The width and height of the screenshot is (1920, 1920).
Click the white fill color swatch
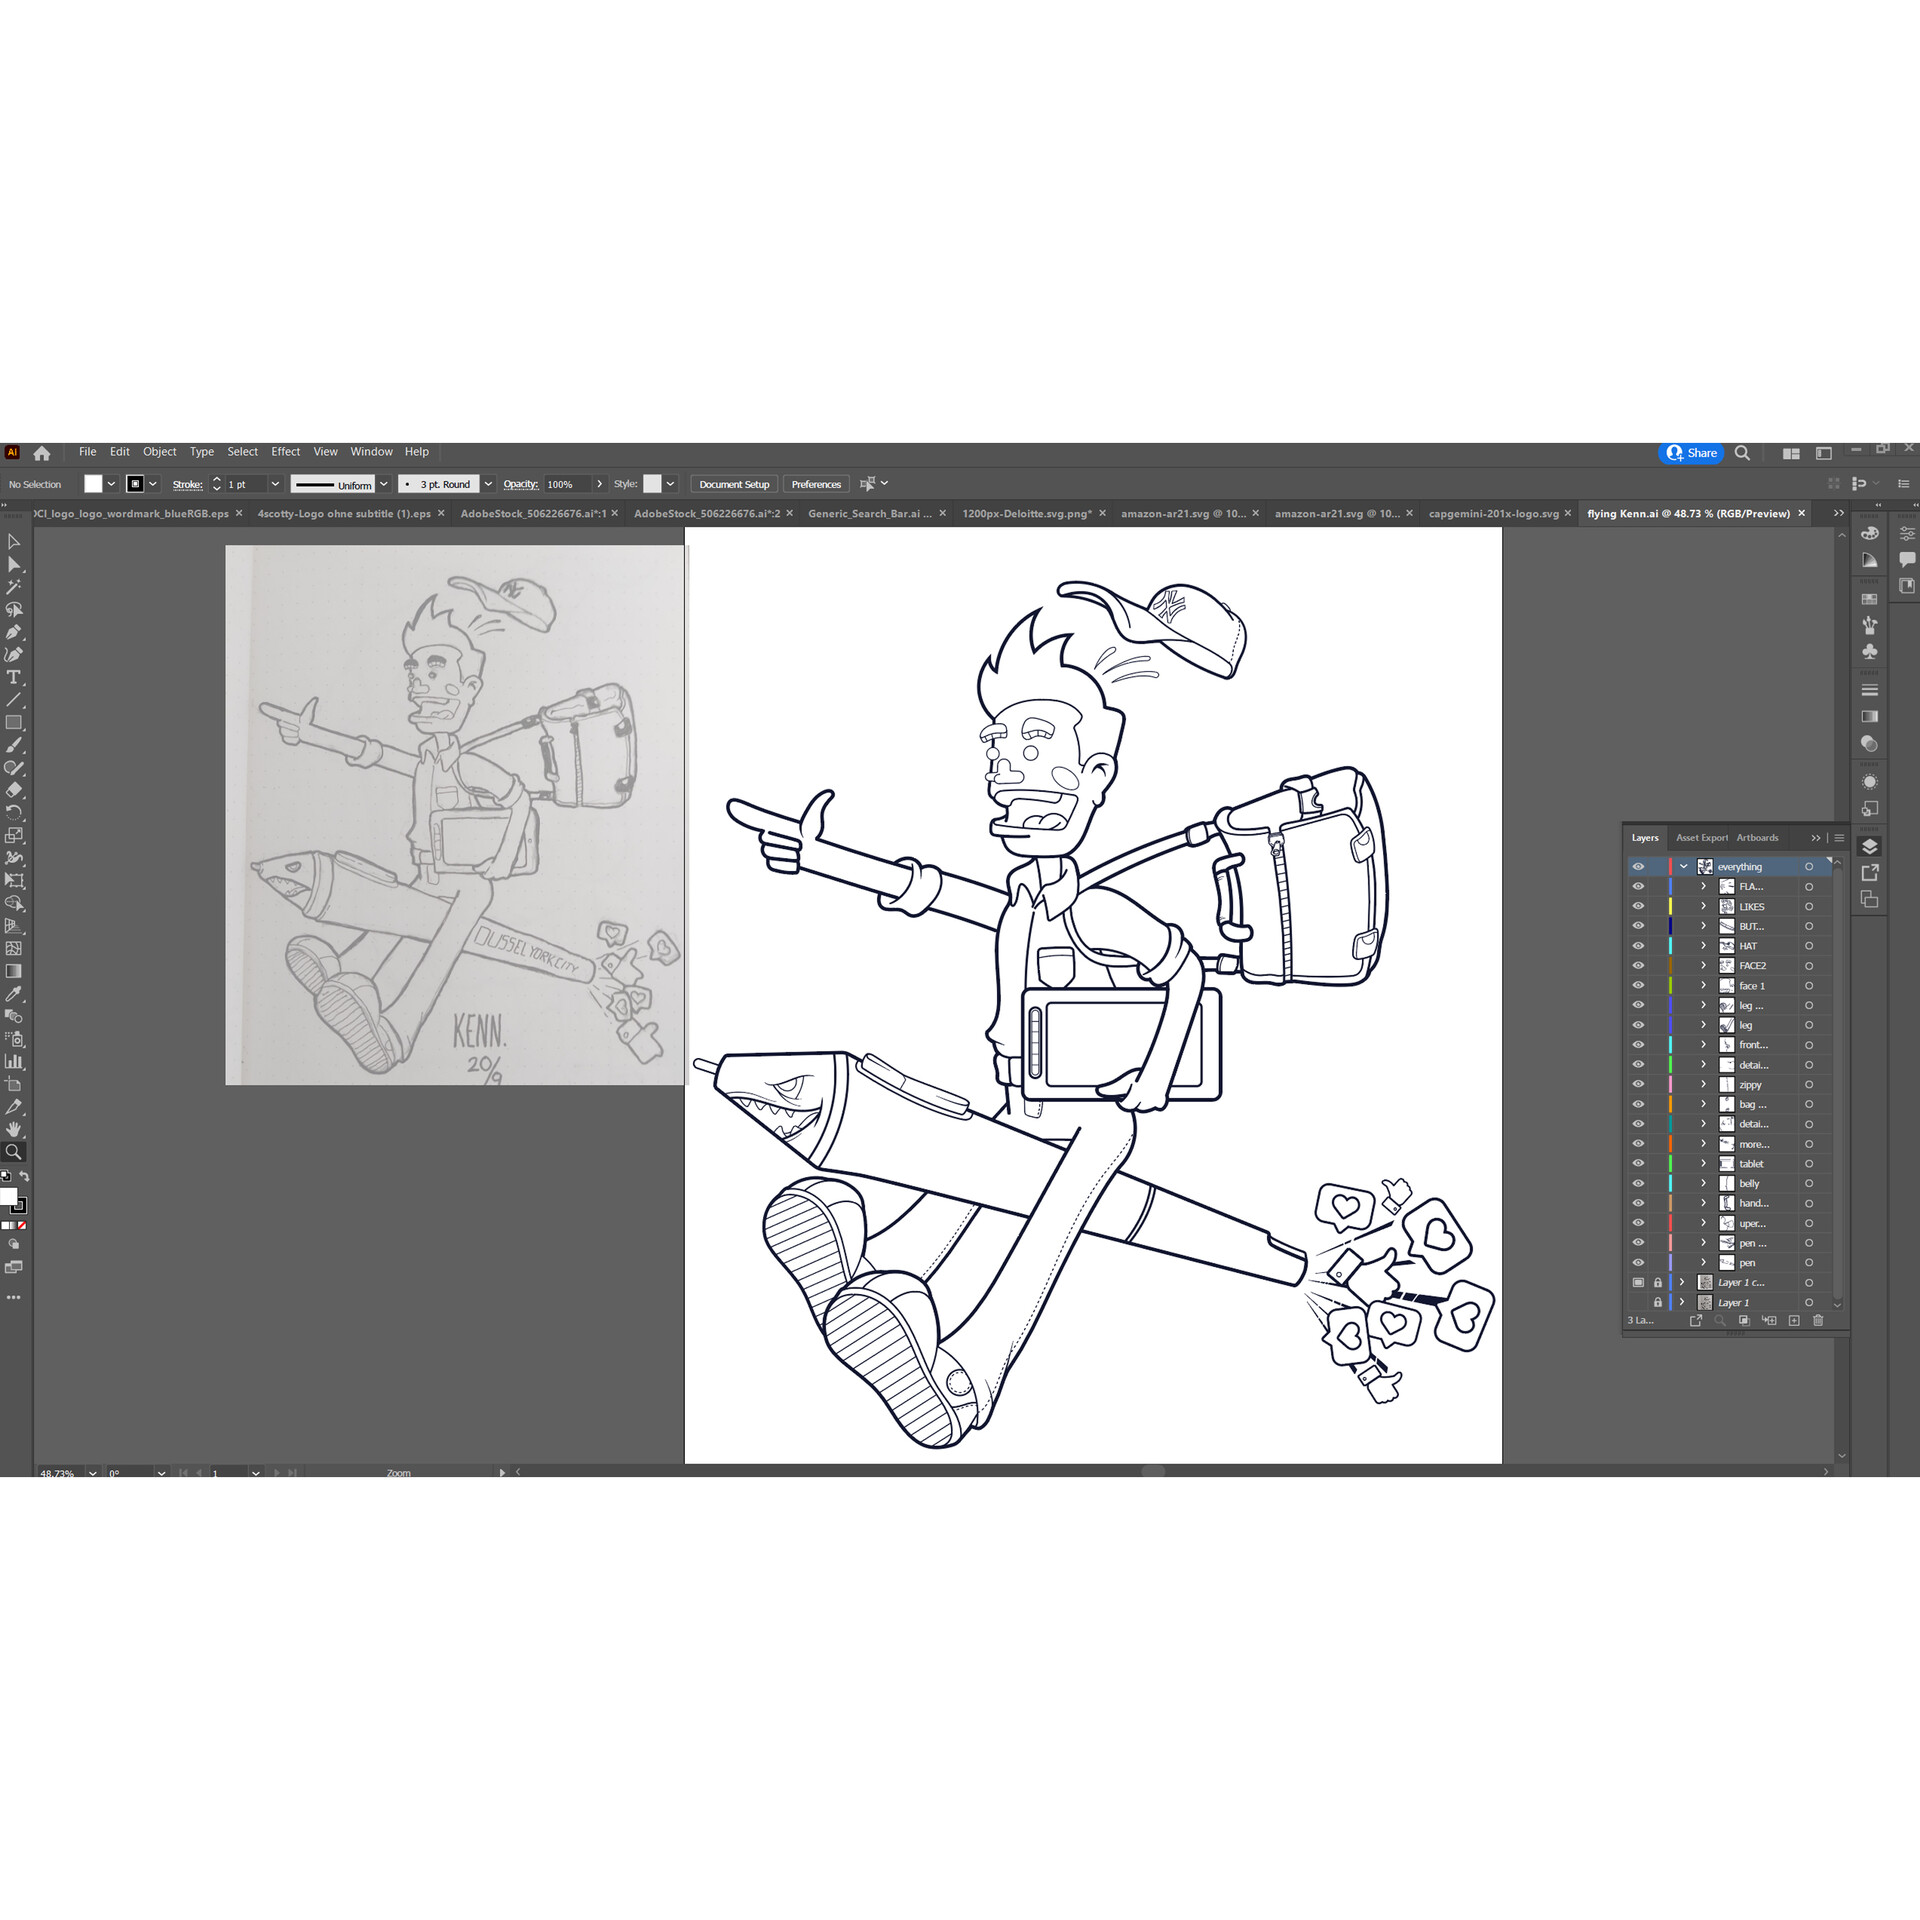click(93, 484)
